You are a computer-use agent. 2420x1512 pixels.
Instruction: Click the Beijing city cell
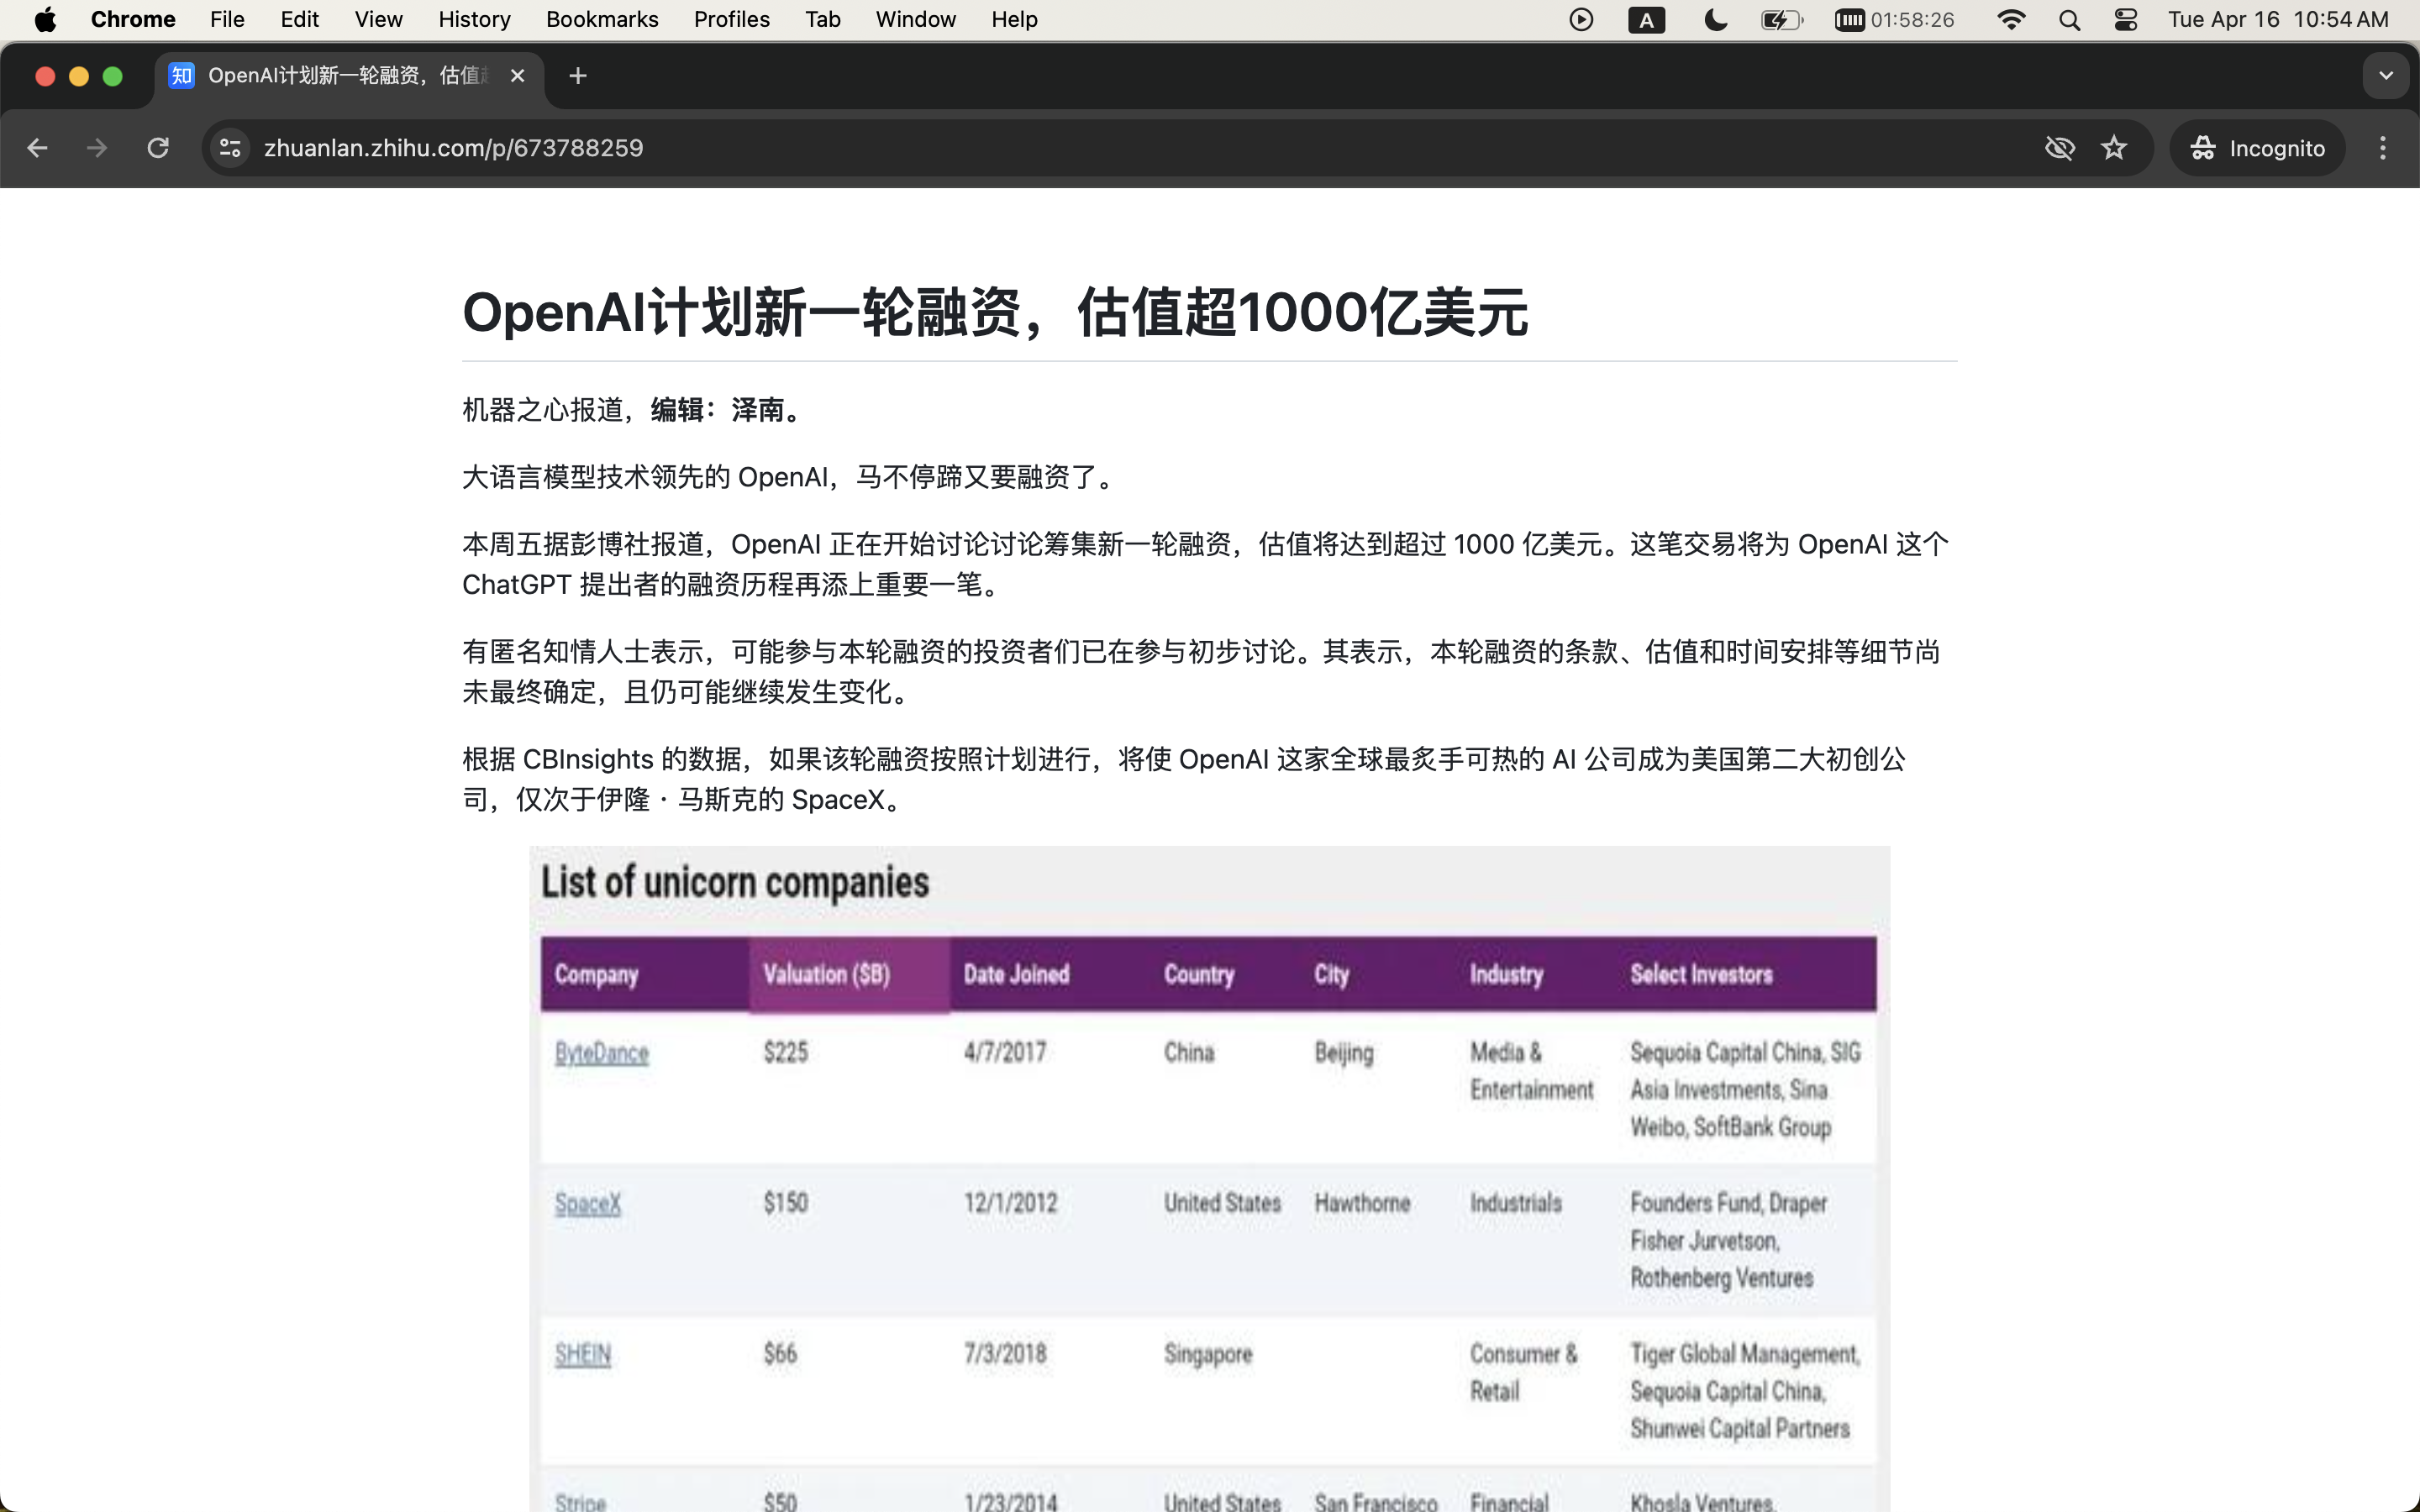tap(1344, 1053)
